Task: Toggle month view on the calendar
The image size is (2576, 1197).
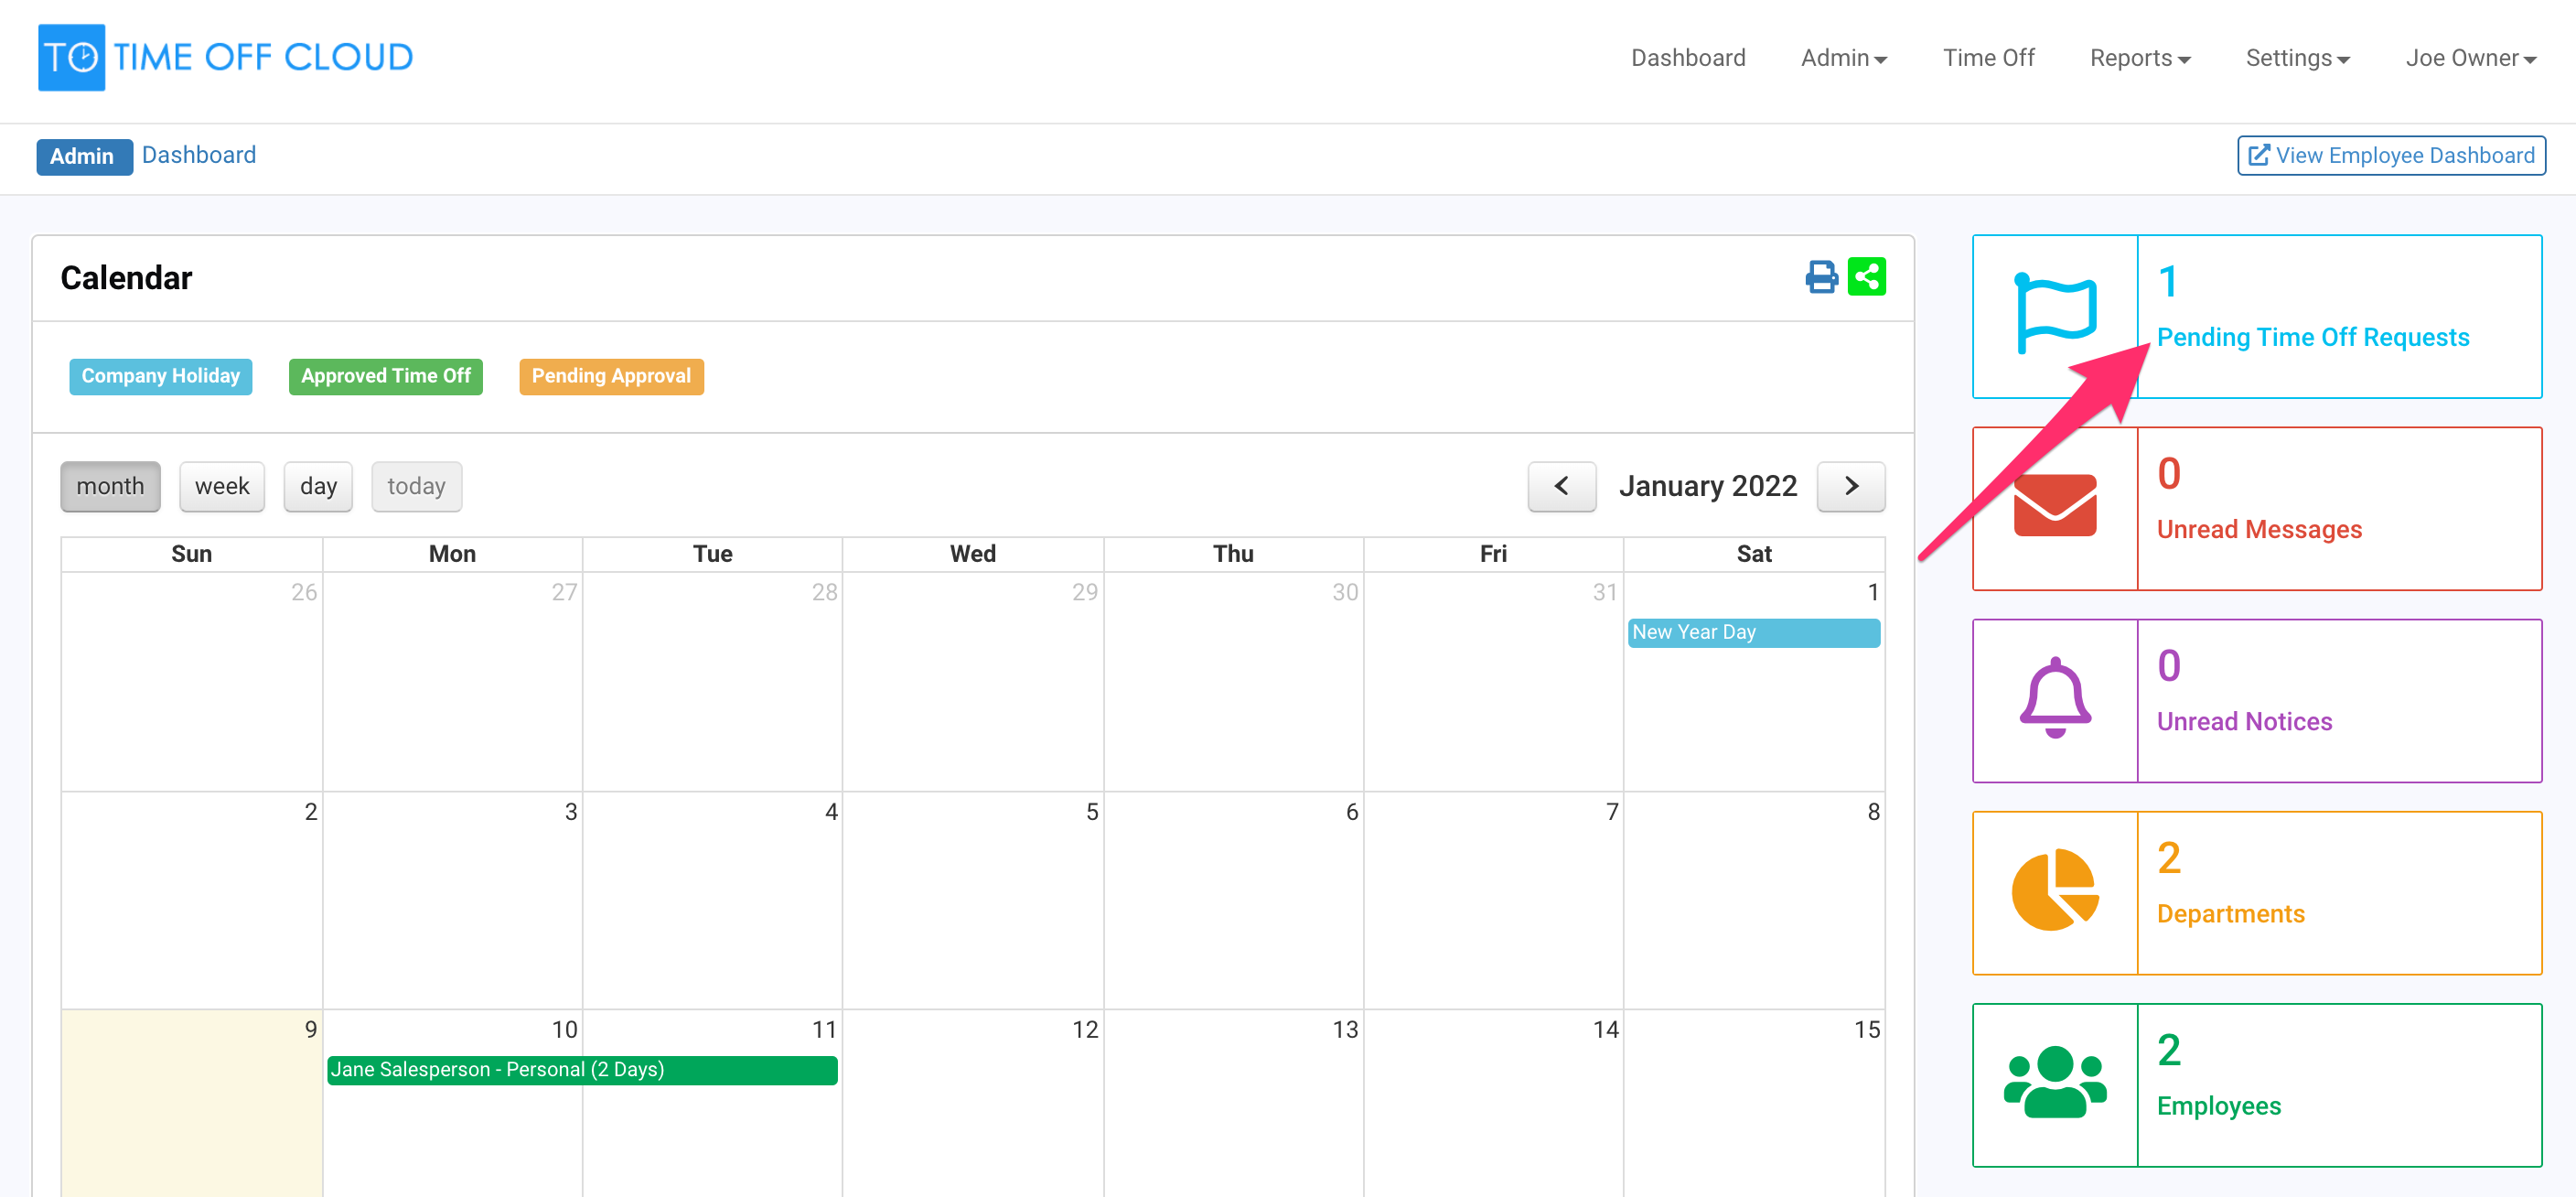Action: click(x=110, y=486)
